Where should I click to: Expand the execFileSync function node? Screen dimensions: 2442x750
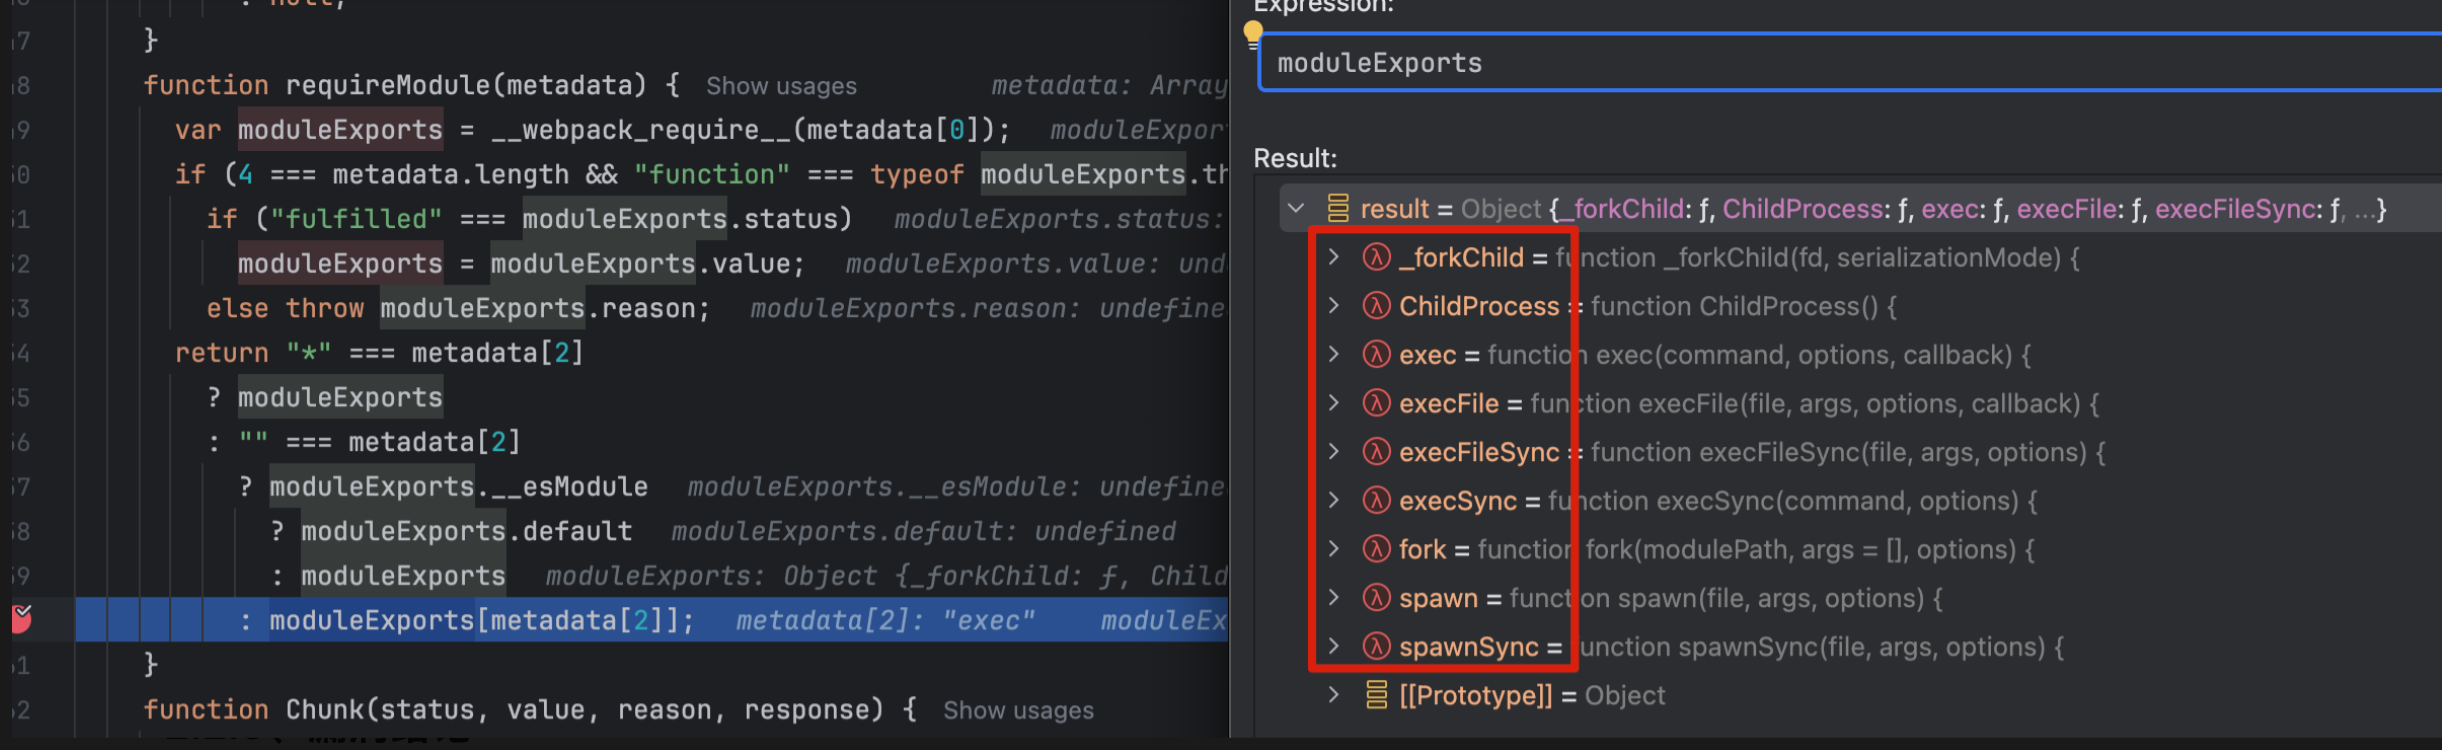coord(1333,452)
